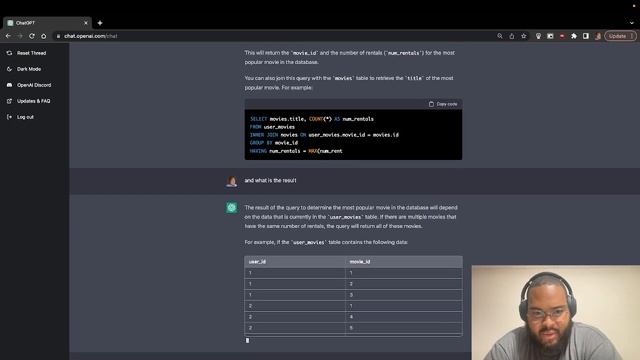The width and height of the screenshot is (640, 360).
Task: Copy code from the SQL code block
Action: pos(443,104)
